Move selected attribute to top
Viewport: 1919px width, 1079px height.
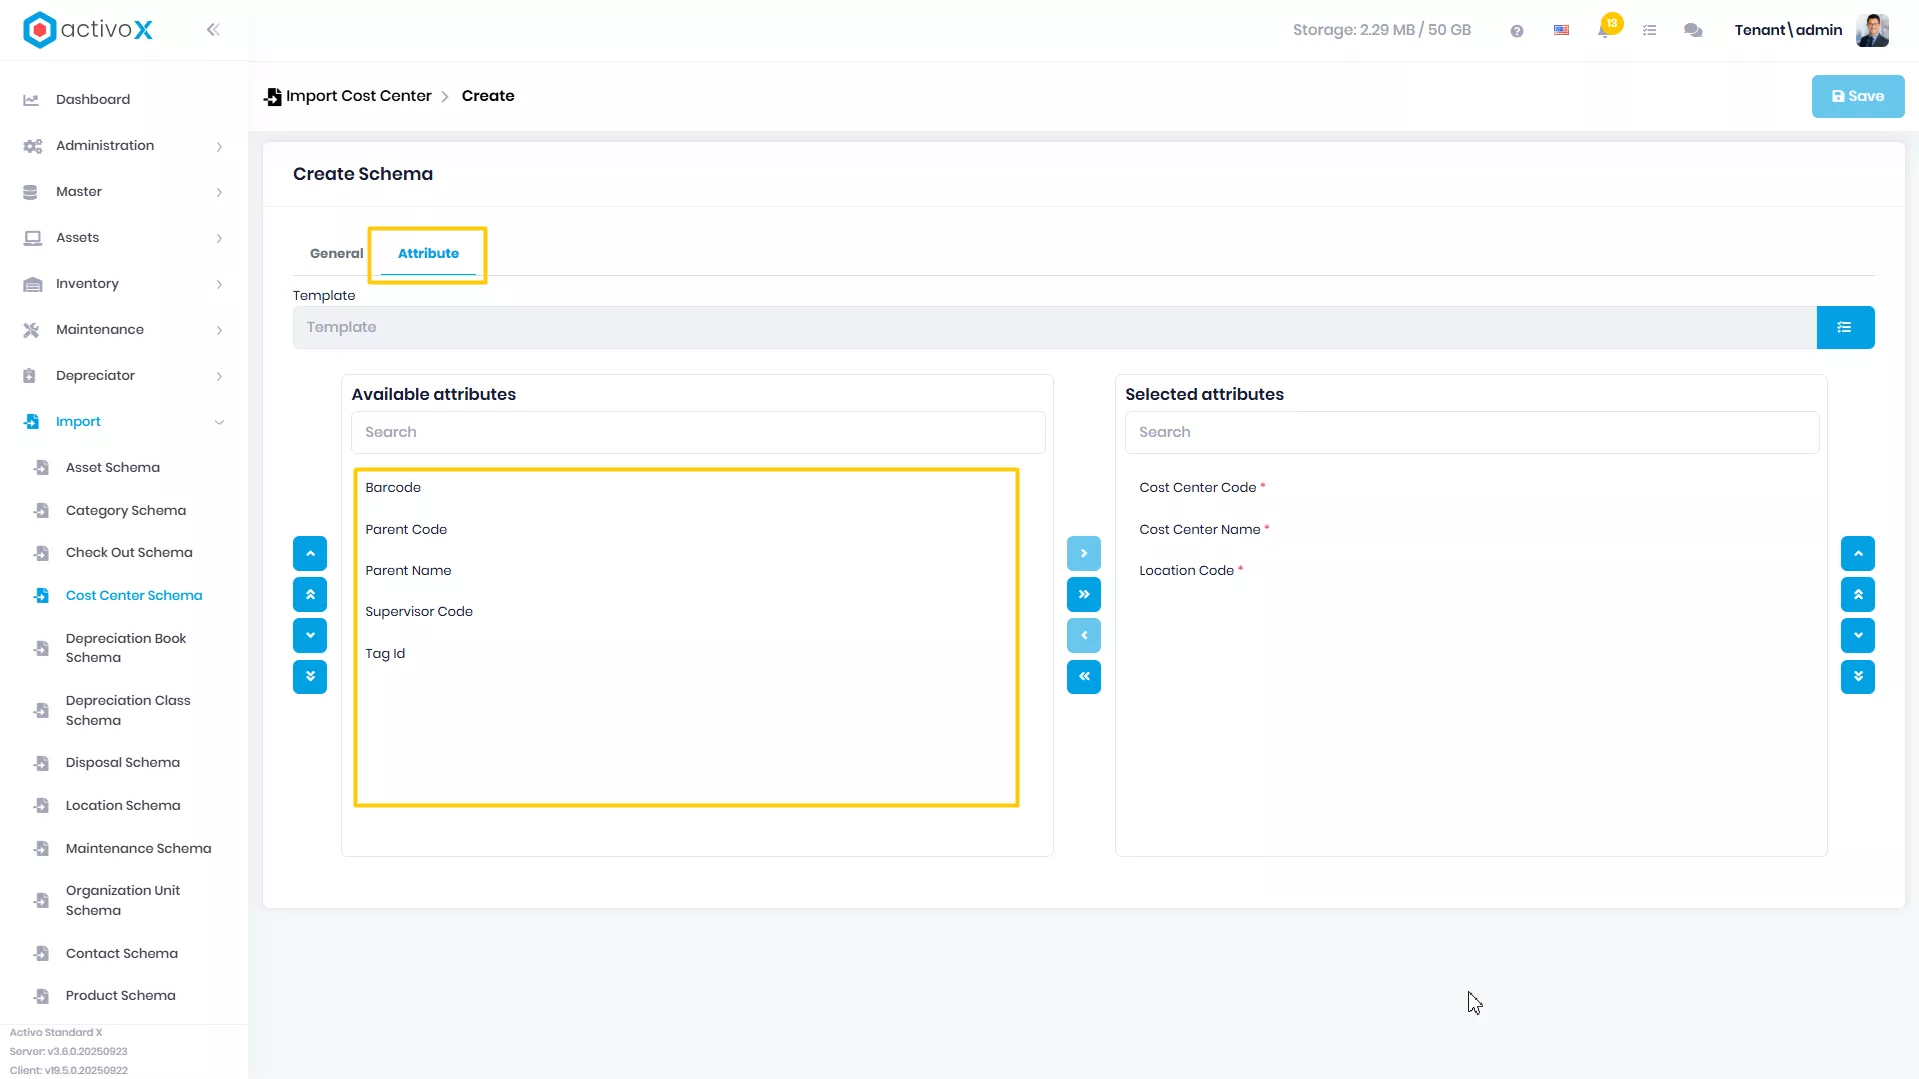pyautogui.click(x=1858, y=595)
